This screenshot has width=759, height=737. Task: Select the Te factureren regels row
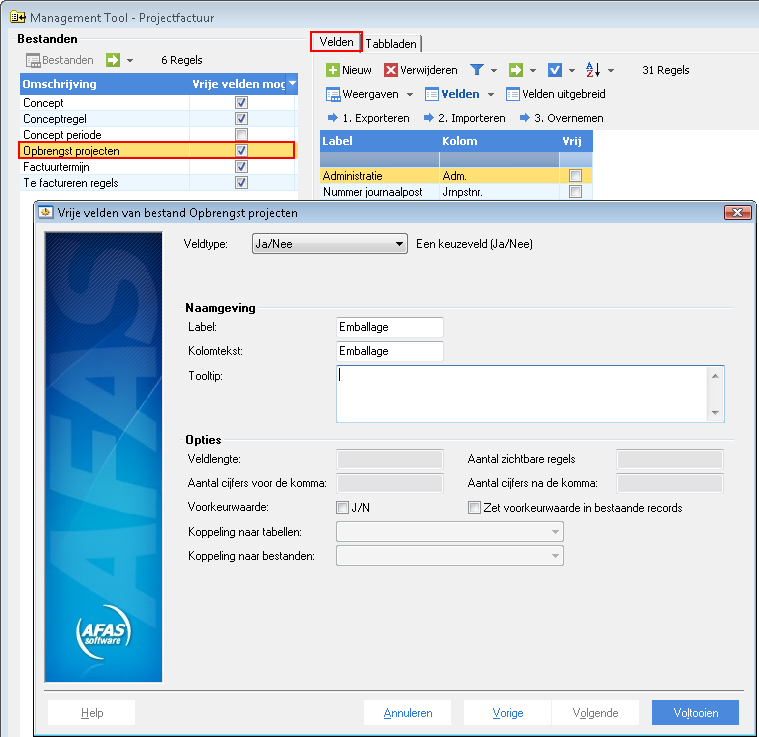click(157, 182)
